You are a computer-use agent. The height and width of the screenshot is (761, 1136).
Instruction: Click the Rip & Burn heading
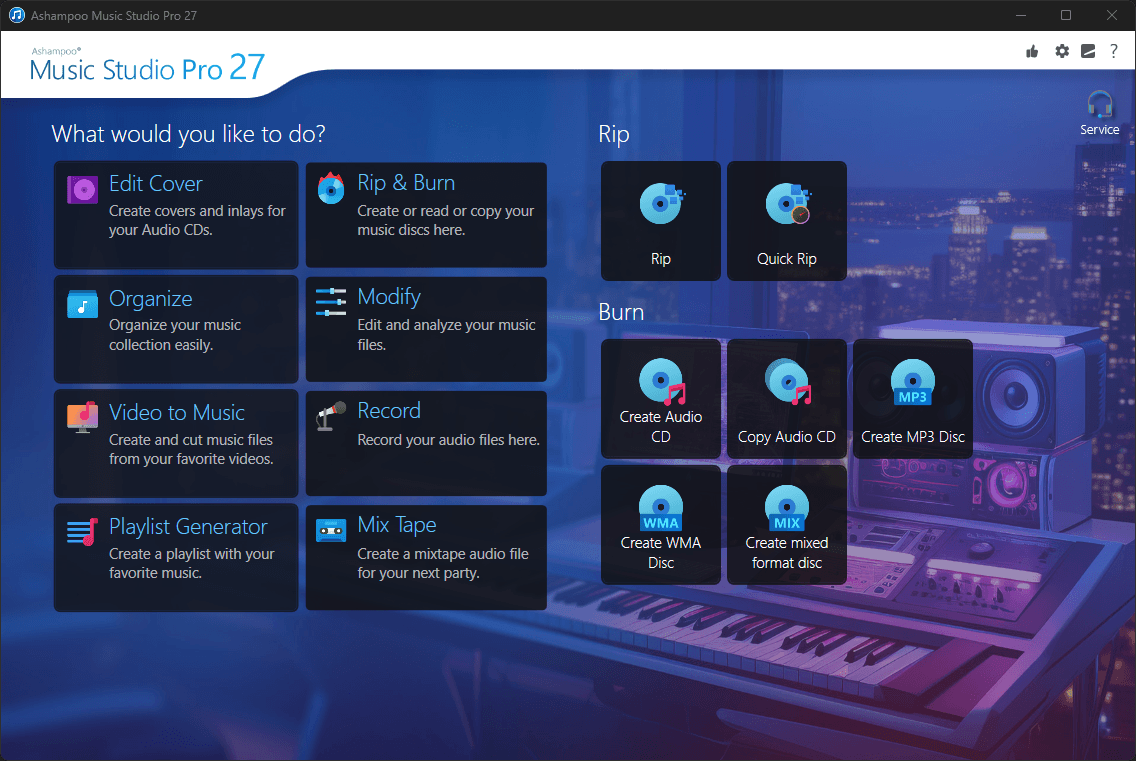[x=406, y=183]
